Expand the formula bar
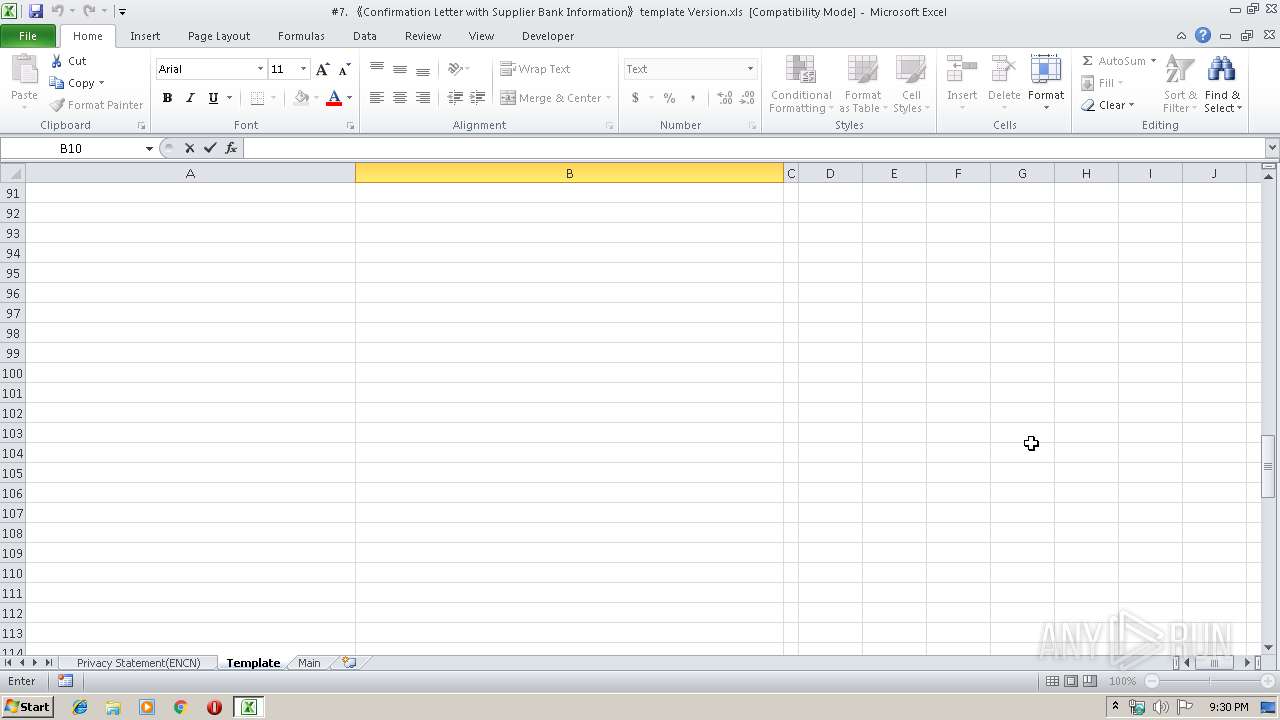The image size is (1280, 720). click(x=1271, y=147)
